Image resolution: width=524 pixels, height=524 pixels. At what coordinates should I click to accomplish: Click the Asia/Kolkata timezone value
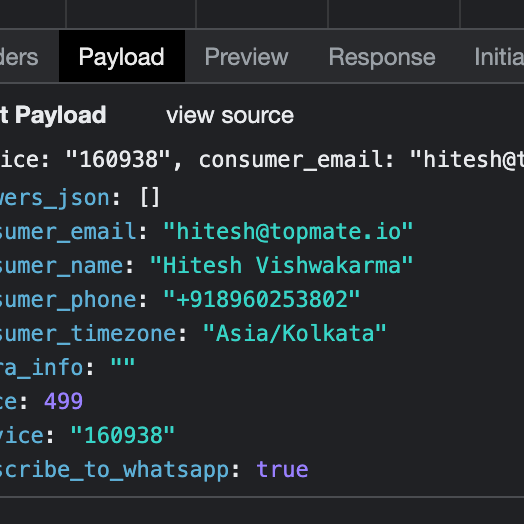[295, 333]
